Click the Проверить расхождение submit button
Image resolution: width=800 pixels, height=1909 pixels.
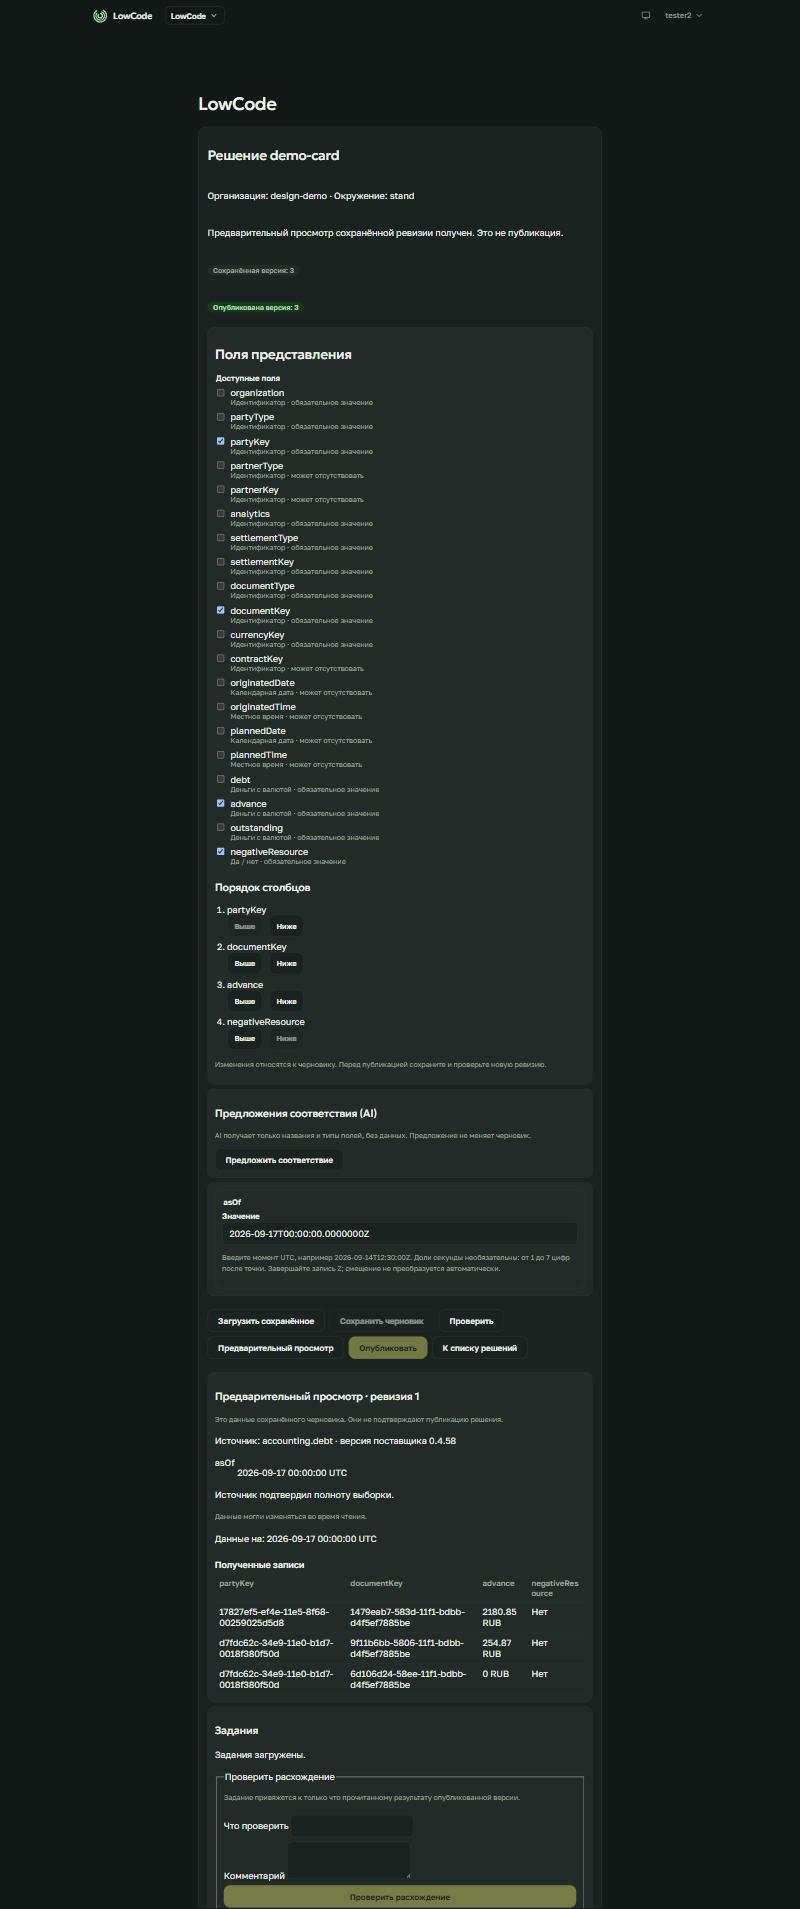[400, 1896]
